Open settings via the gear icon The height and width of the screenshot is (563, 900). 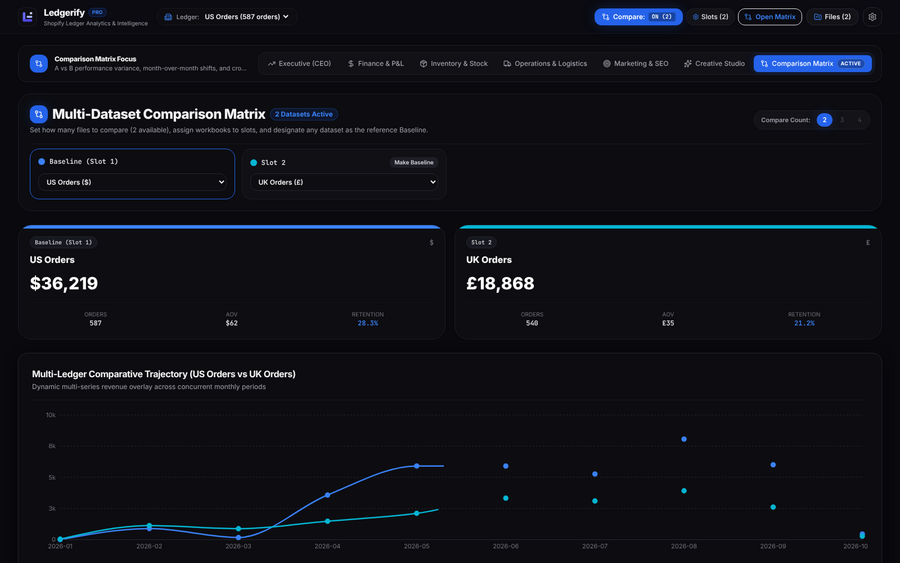click(x=872, y=17)
